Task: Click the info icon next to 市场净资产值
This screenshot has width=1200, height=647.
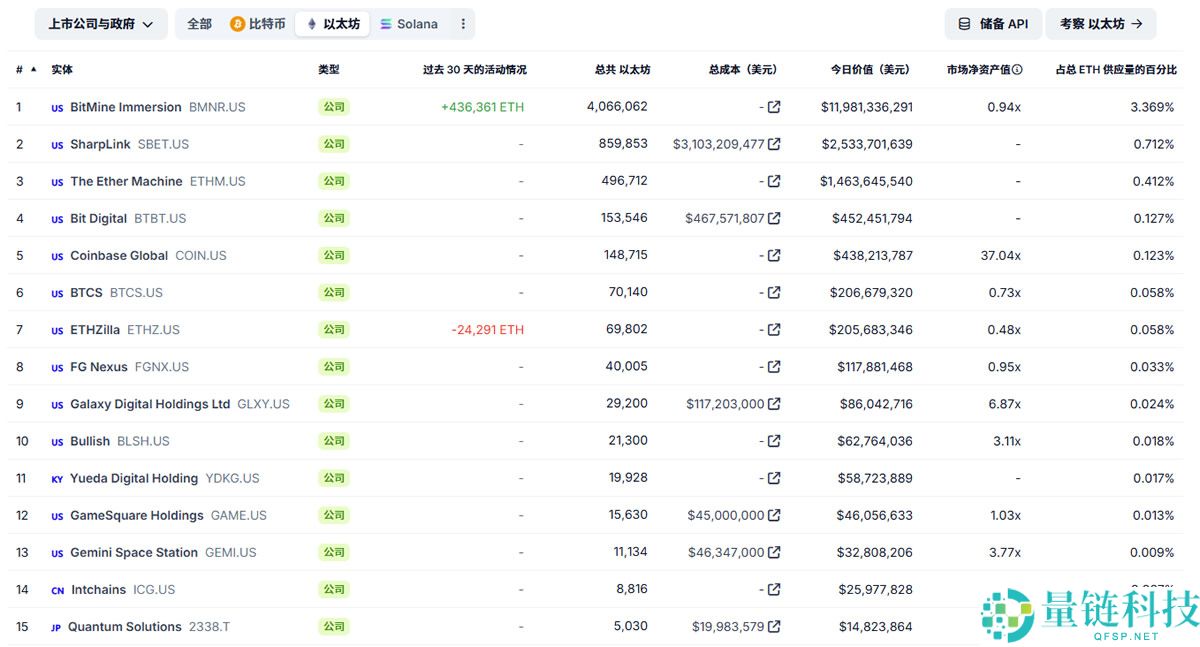Action: tap(1018, 70)
